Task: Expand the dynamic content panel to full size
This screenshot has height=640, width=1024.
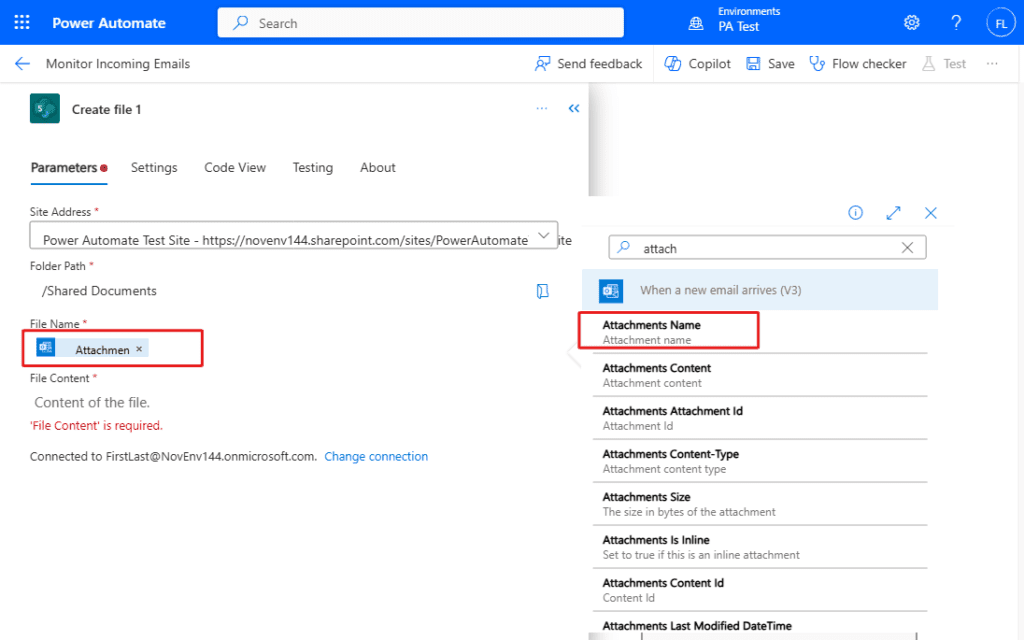Action: pyautogui.click(x=893, y=213)
